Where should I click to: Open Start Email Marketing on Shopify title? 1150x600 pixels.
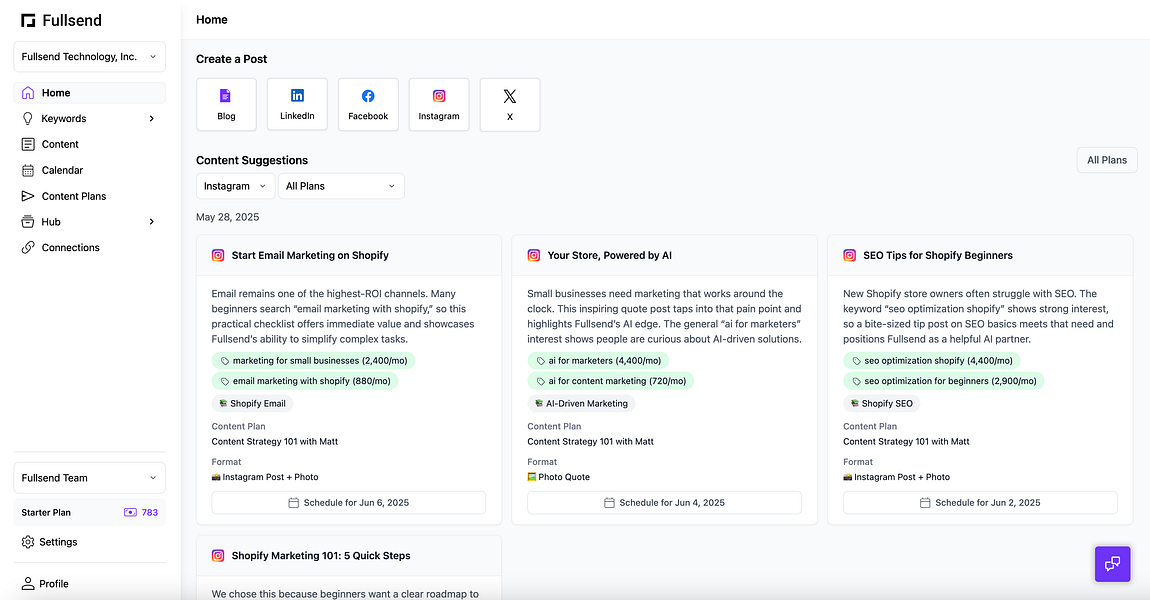tap(310, 255)
